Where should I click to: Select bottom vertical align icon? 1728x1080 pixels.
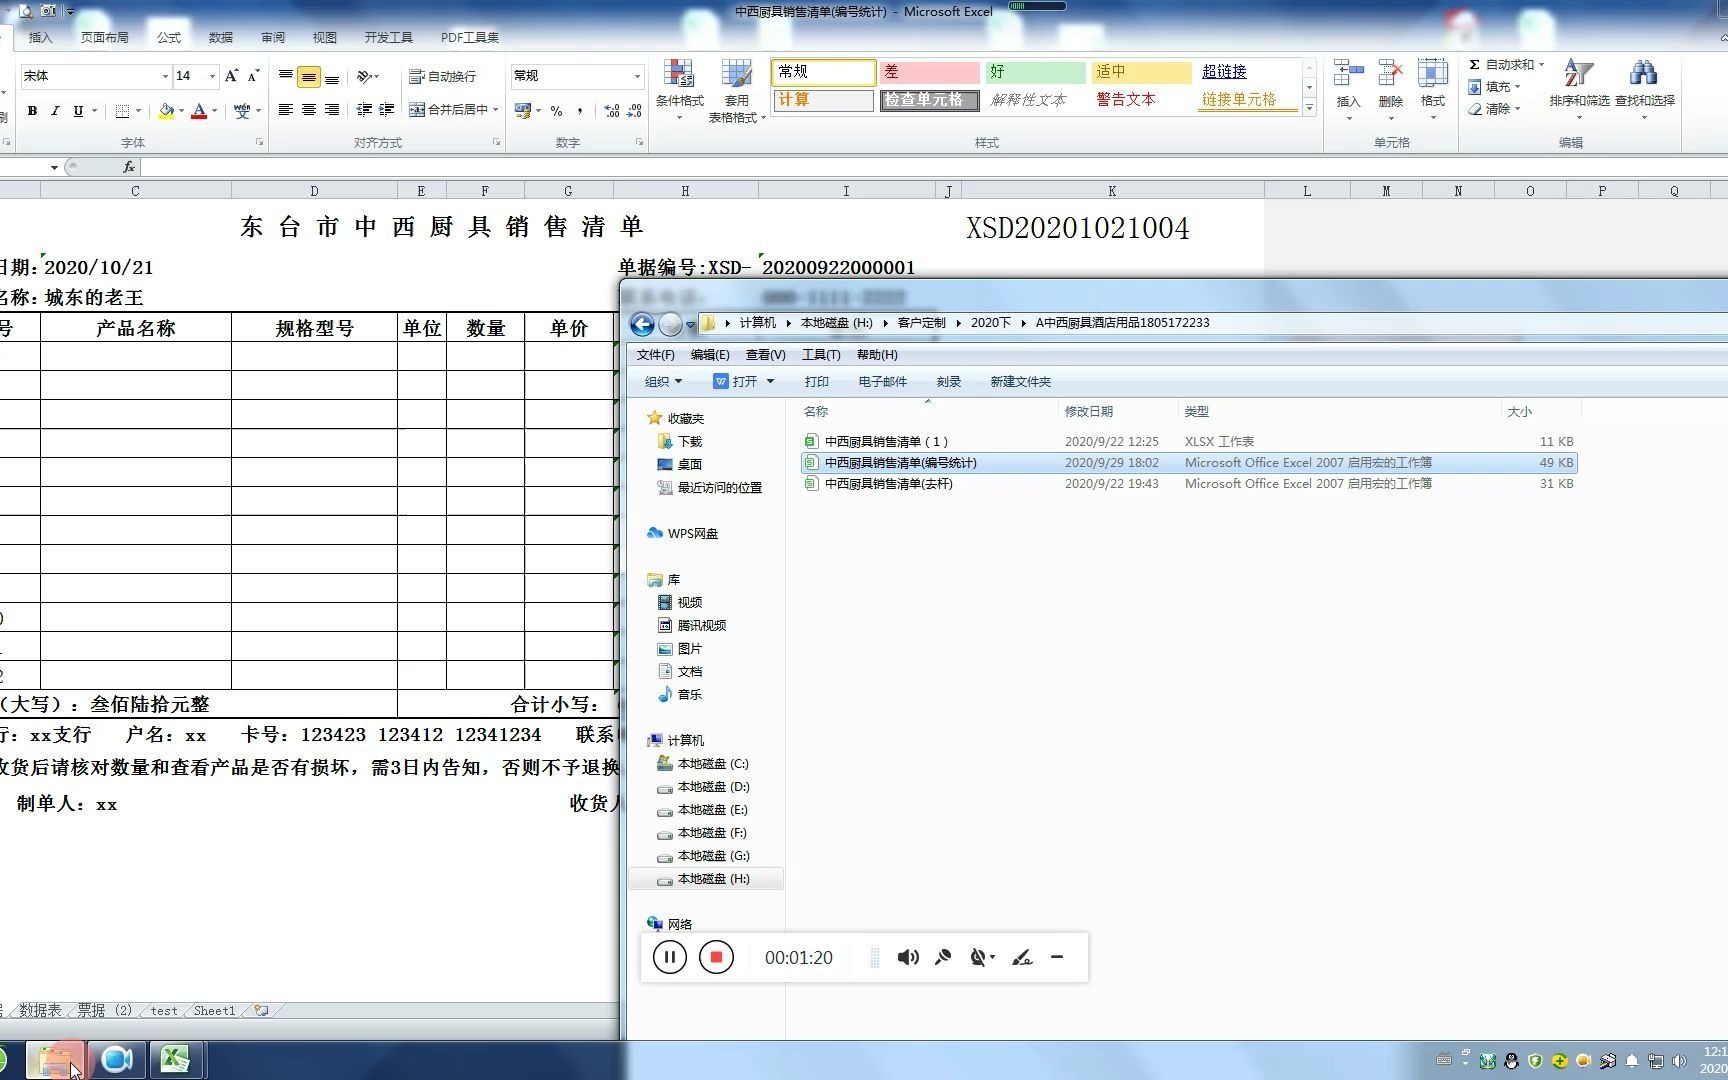click(x=332, y=76)
